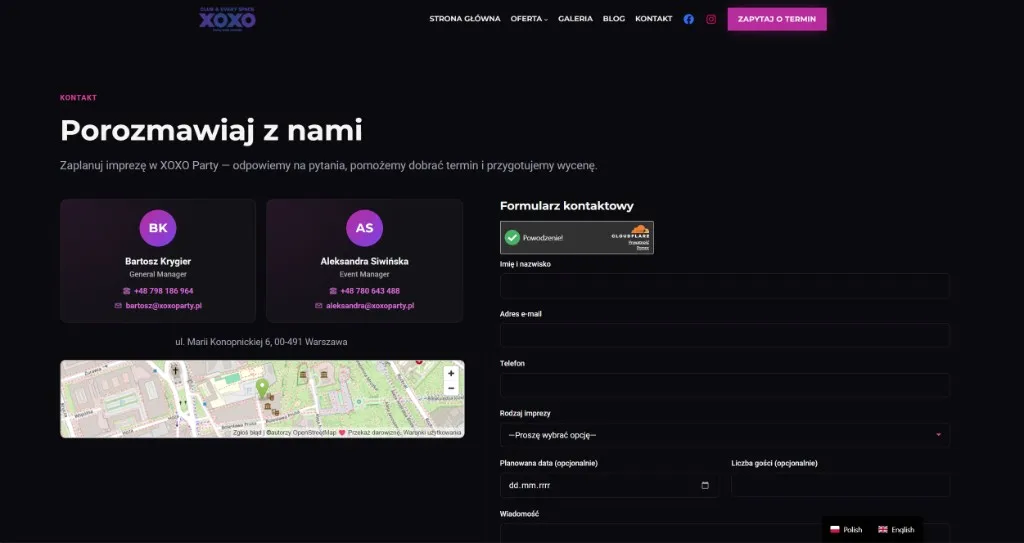
Task: Click the green location pin on map
Action: point(262,389)
